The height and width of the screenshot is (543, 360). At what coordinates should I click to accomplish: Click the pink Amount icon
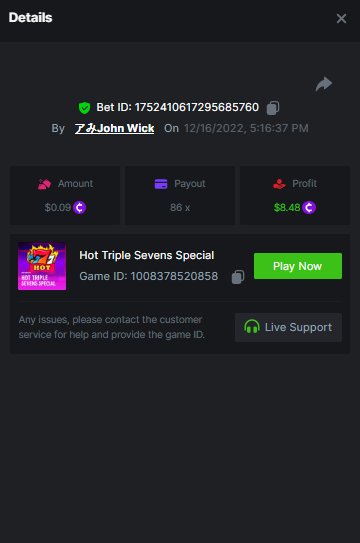click(44, 184)
